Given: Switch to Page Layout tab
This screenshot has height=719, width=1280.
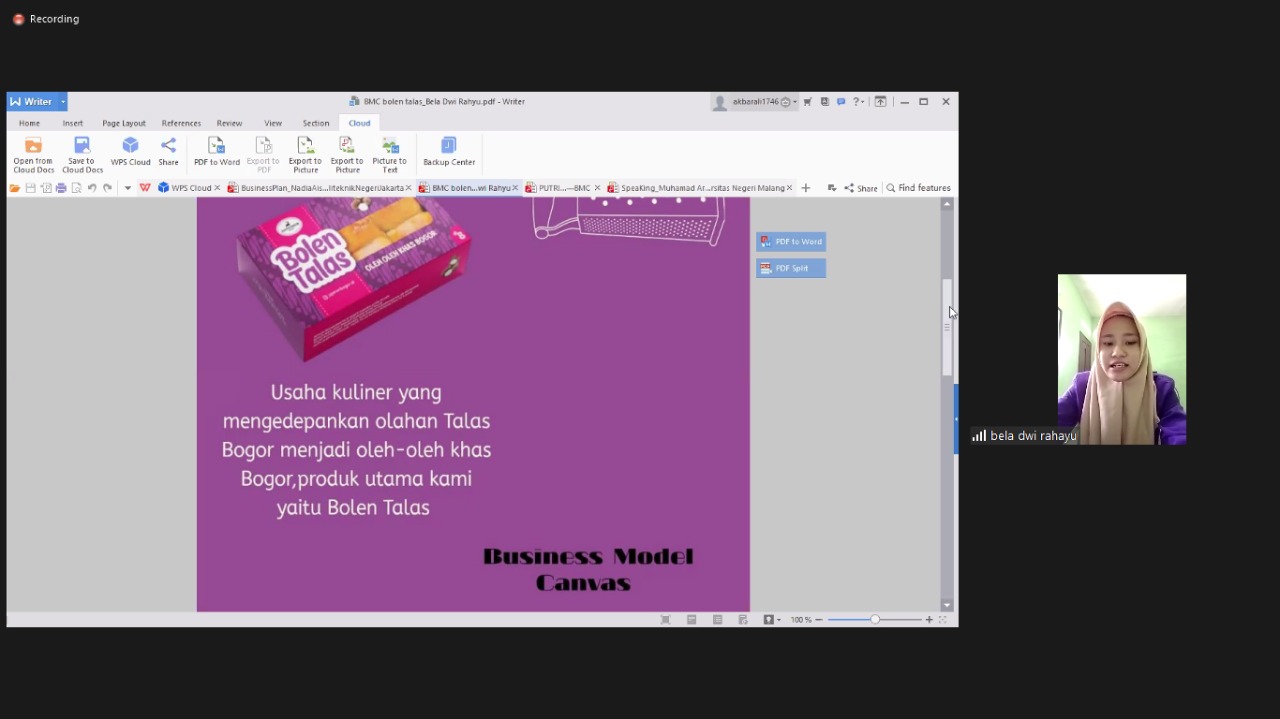Looking at the screenshot, I should coord(124,123).
